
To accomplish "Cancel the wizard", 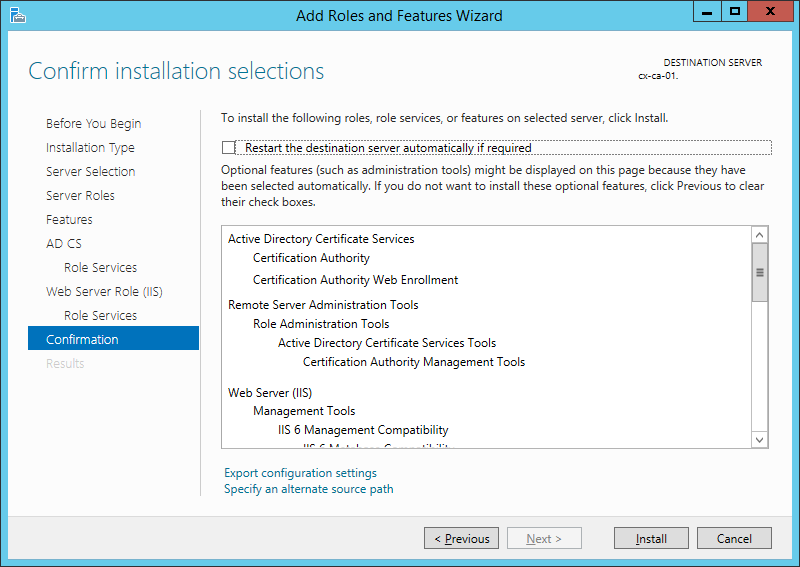I will 733,538.
